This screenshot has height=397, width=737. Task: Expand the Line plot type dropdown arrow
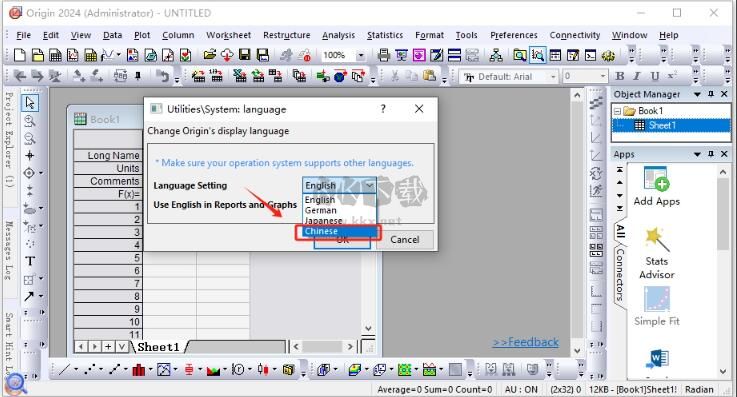(76, 370)
